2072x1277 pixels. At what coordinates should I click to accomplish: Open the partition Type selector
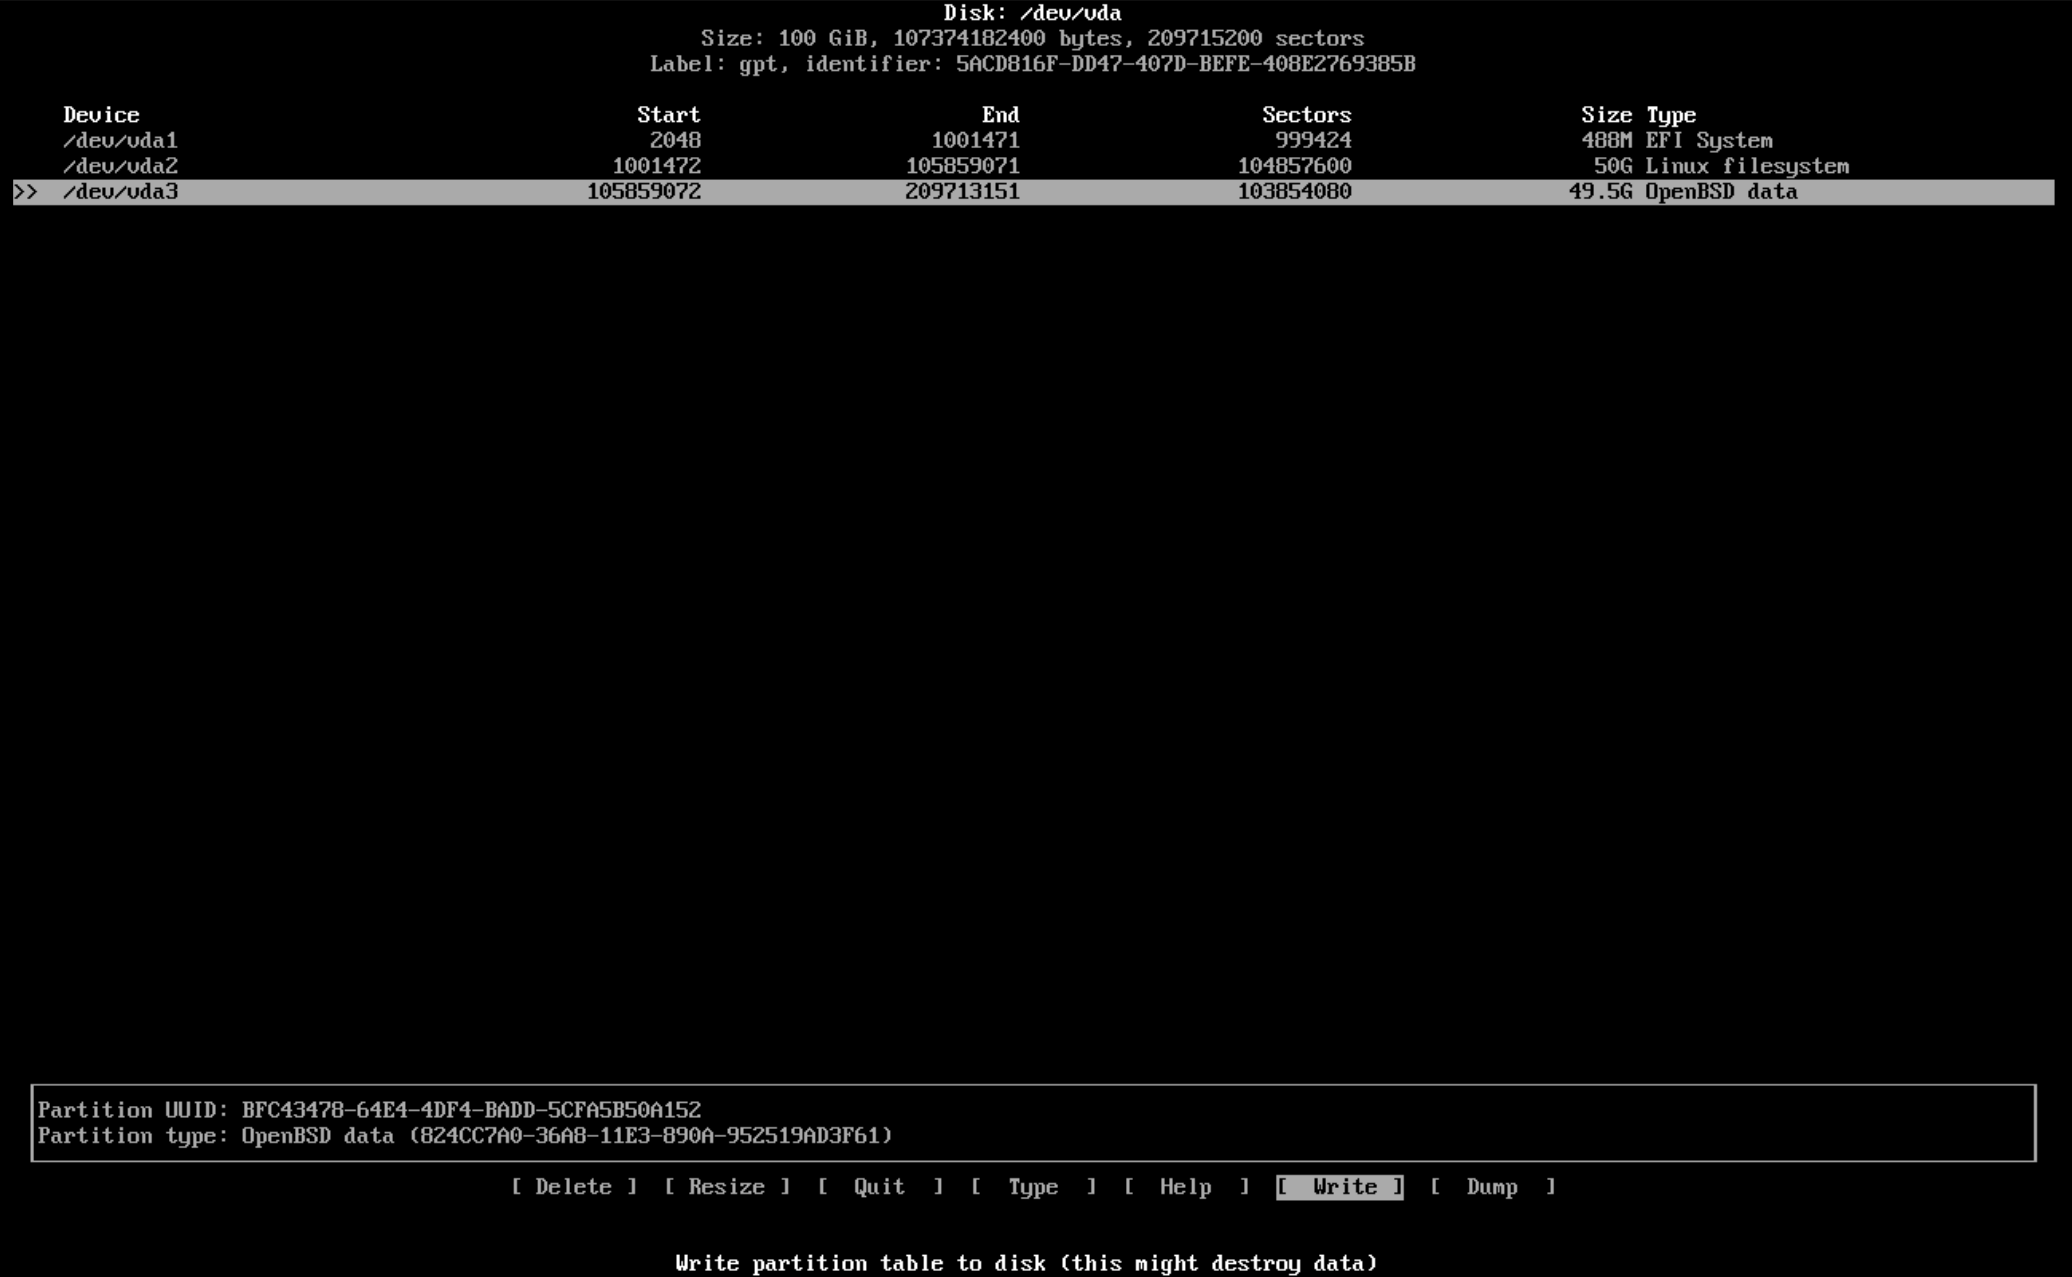coord(1032,1187)
